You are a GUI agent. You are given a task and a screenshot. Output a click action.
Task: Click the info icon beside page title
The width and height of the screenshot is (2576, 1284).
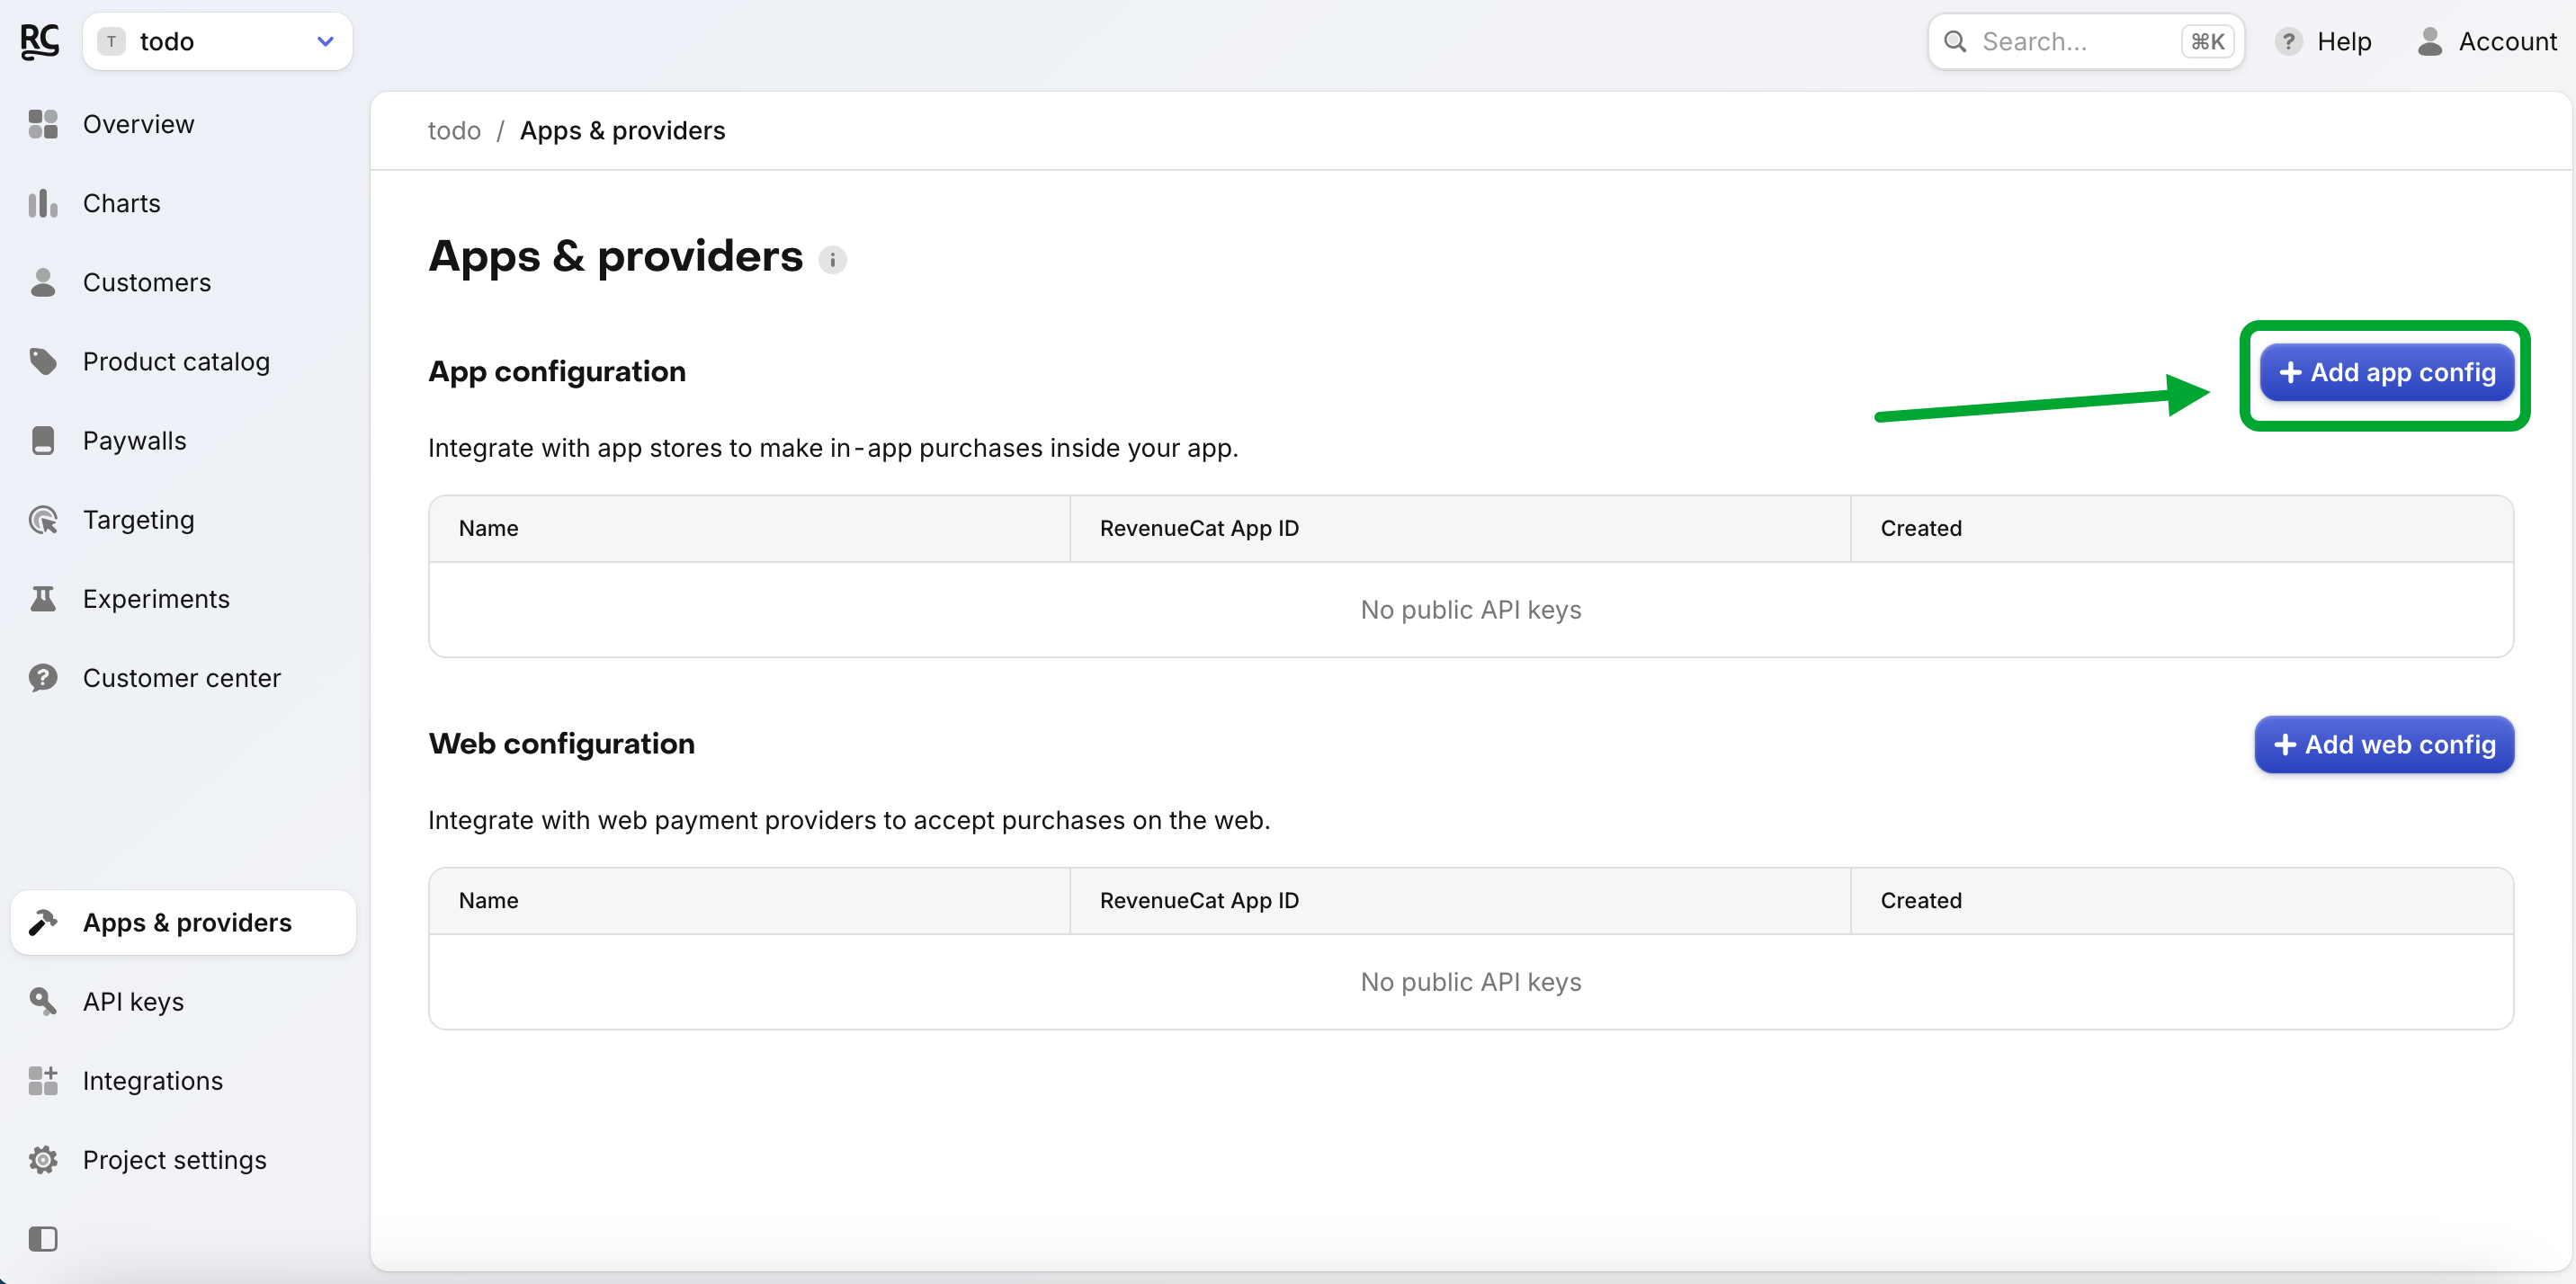point(832,260)
